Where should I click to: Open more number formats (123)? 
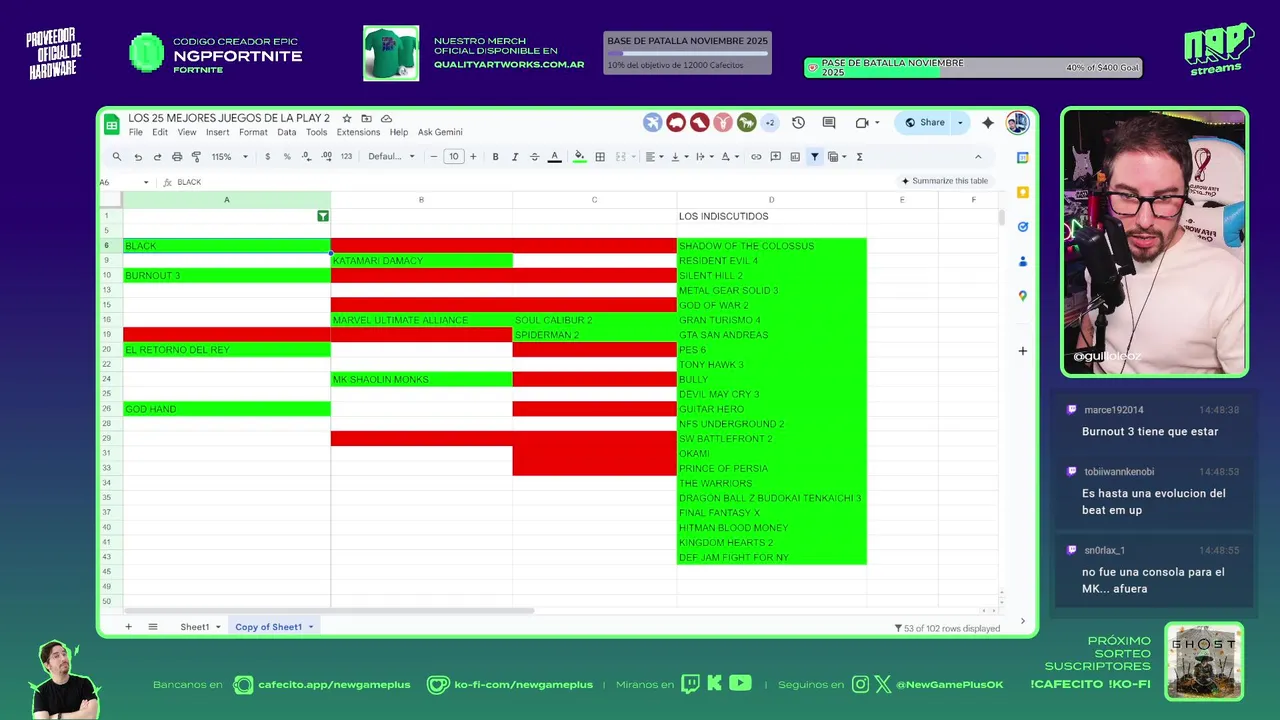(346, 157)
